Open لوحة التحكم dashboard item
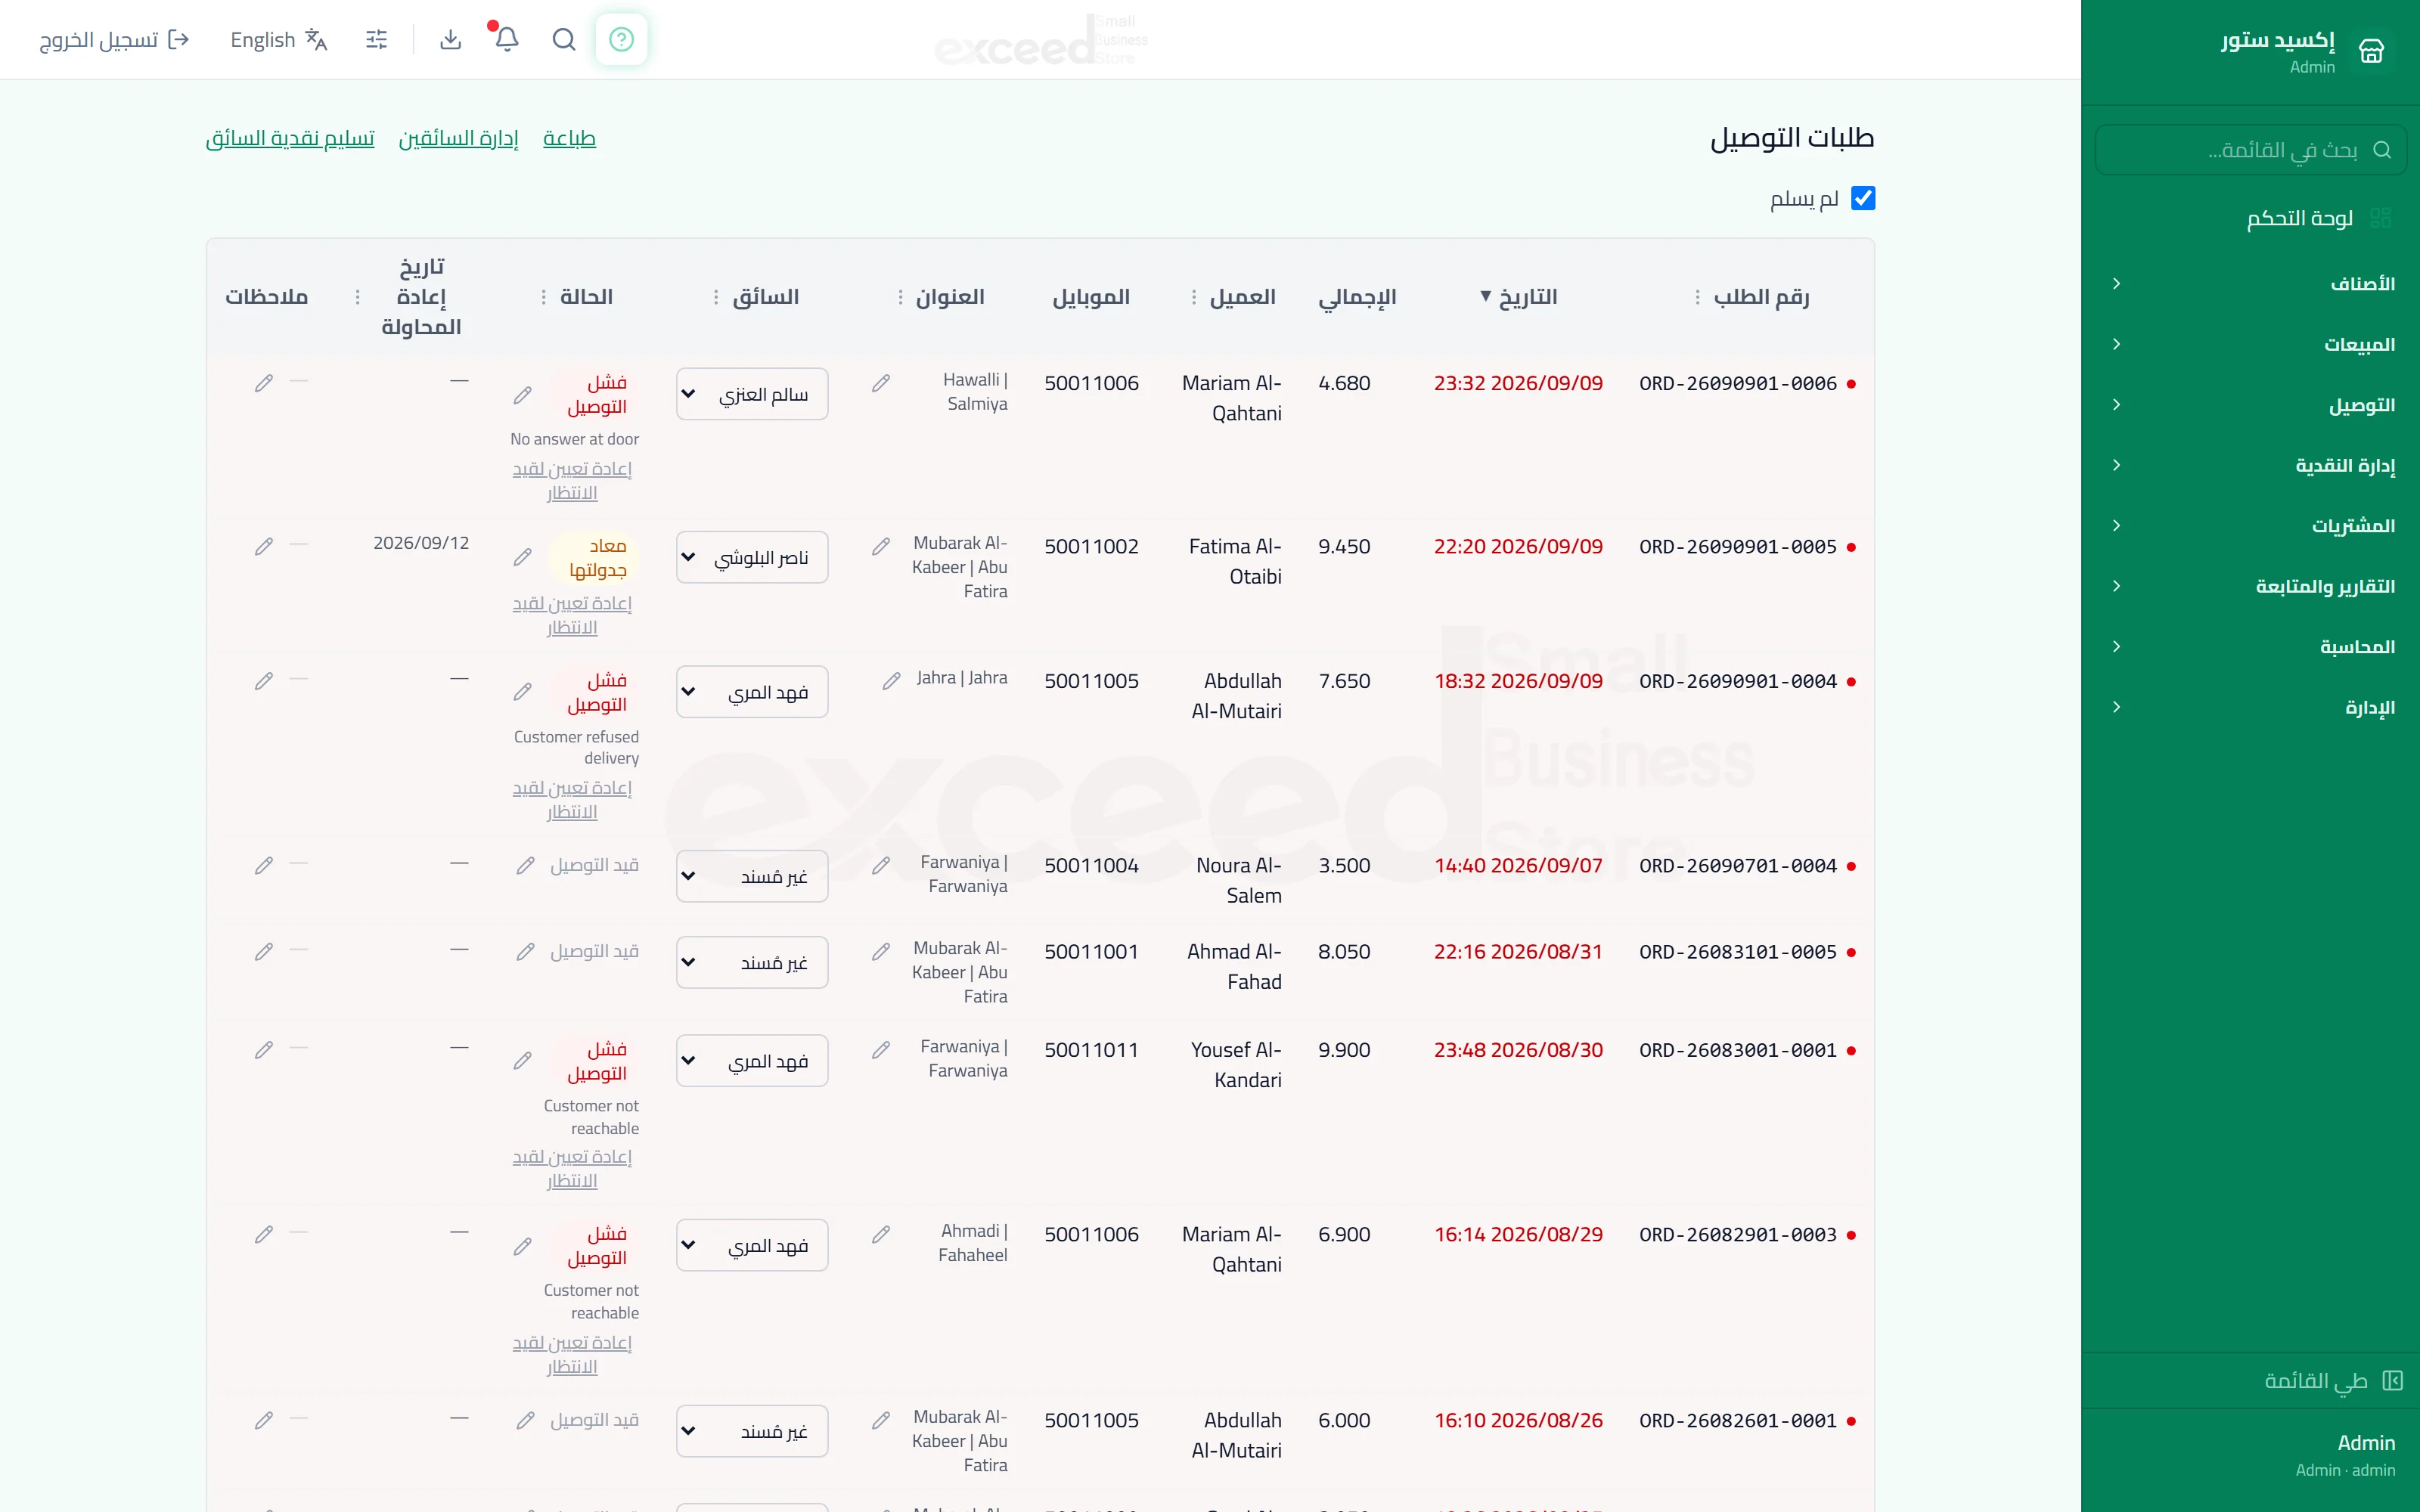Viewport: 2420px width, 1512px height. point(2251,218)
